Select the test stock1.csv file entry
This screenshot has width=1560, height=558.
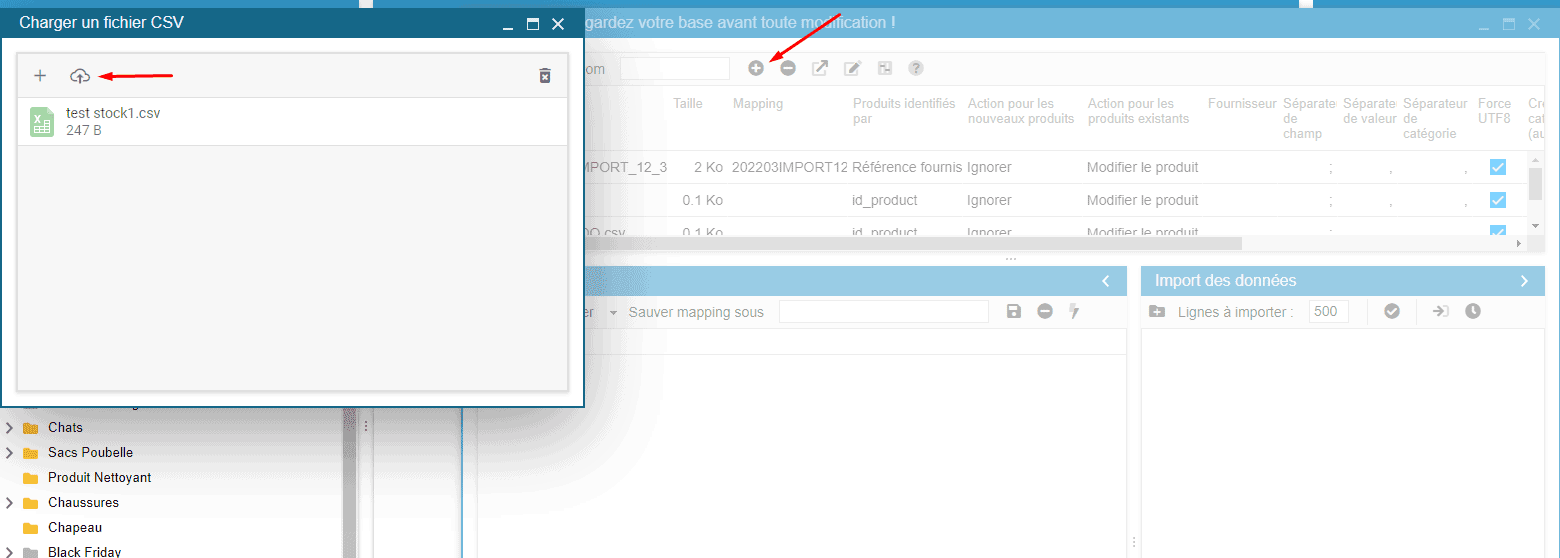[112, 121]
